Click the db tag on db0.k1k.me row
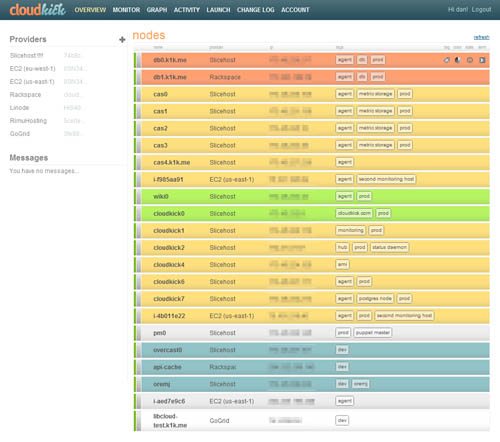 pos(362,60)
